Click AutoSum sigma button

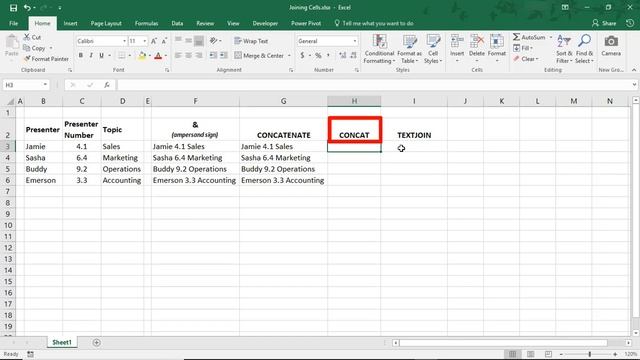coord(529,37)
